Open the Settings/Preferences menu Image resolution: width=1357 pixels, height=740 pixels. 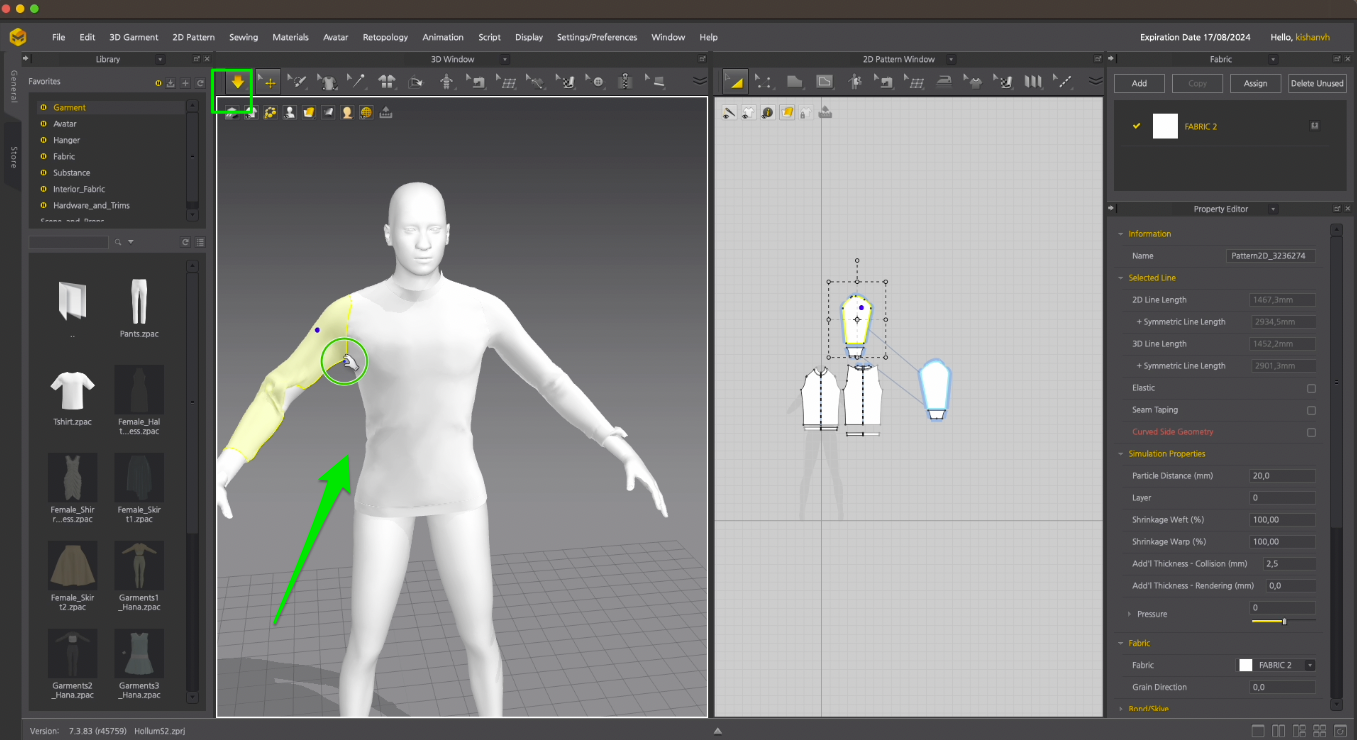597,37
